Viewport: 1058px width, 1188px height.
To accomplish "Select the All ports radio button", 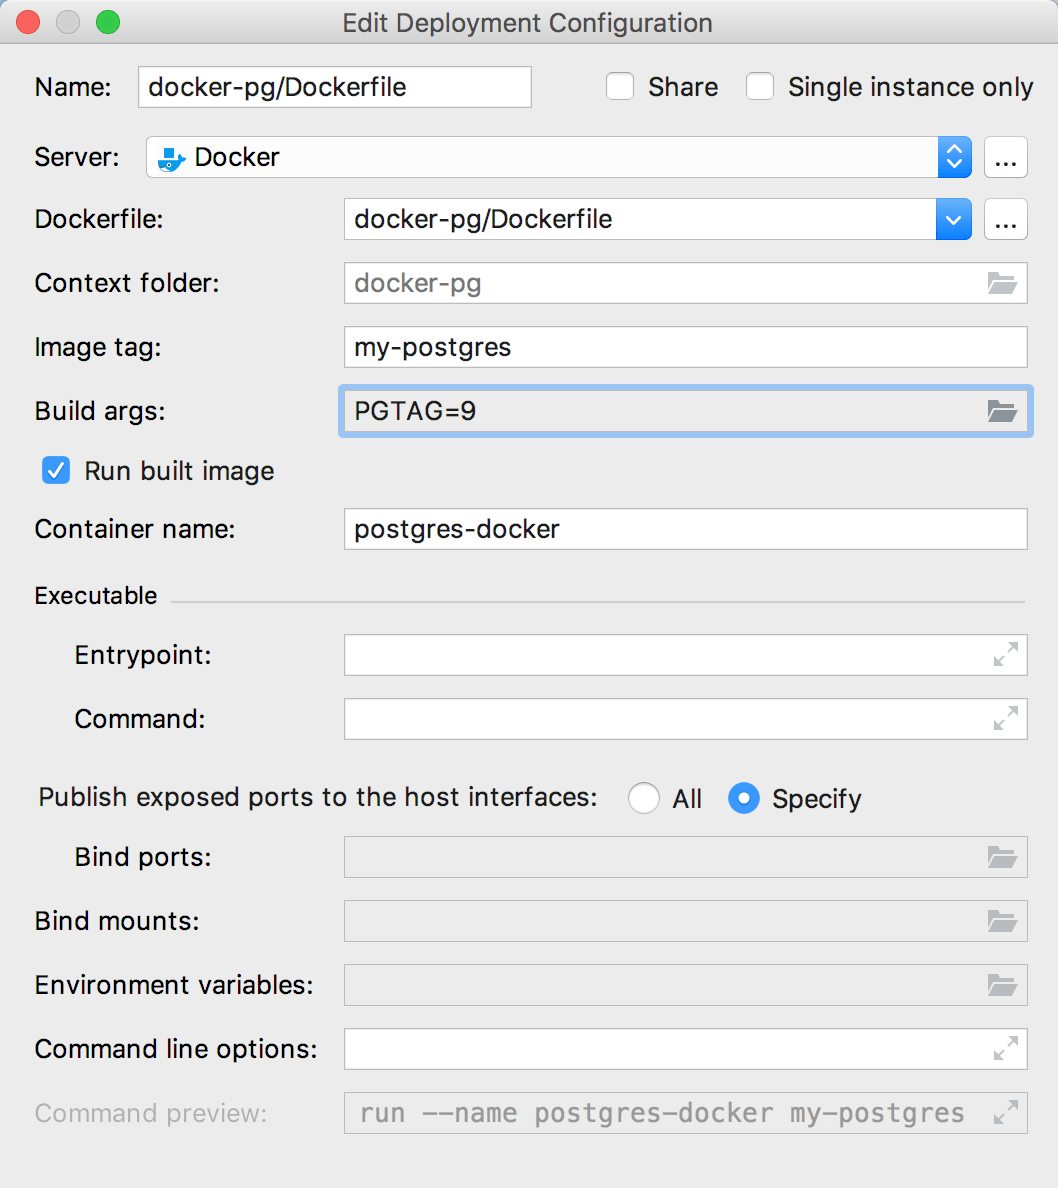I will click(x=643, y=798).
